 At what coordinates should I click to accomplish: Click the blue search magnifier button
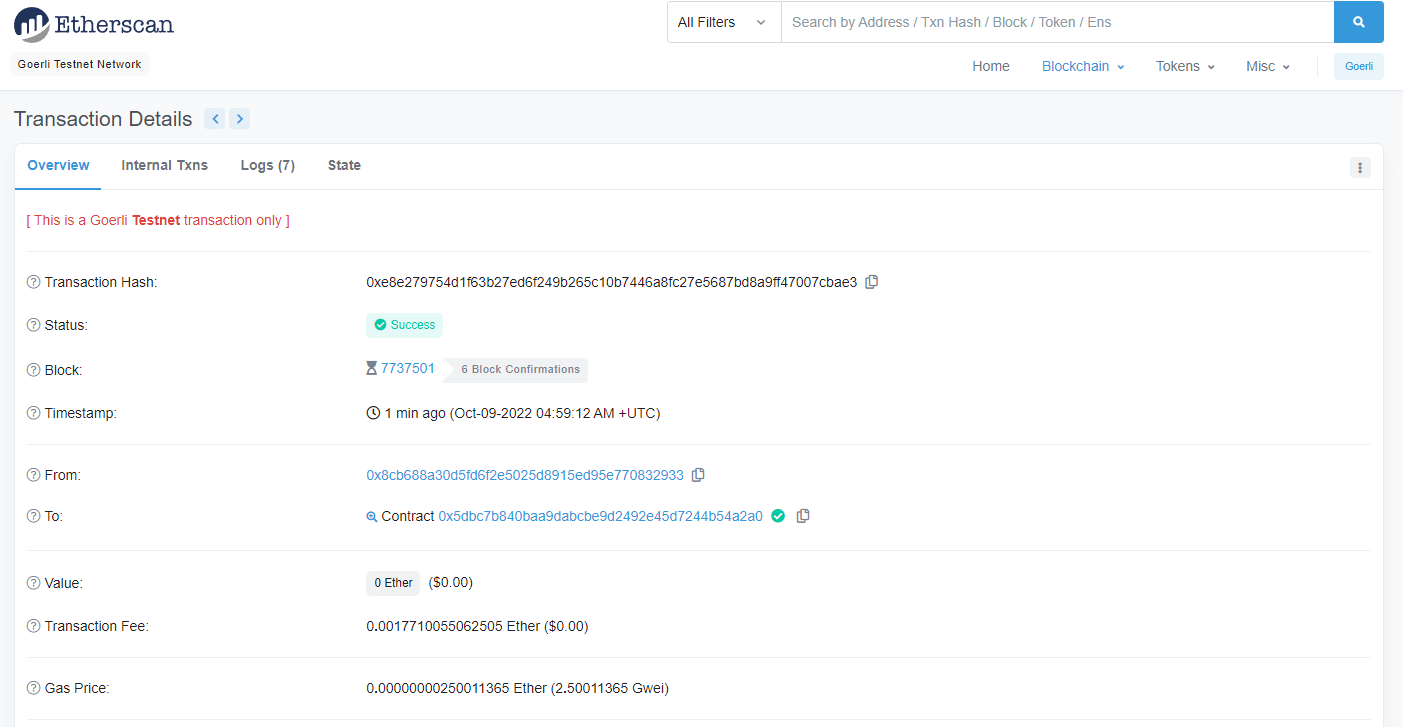click(x=1359, y=22)
